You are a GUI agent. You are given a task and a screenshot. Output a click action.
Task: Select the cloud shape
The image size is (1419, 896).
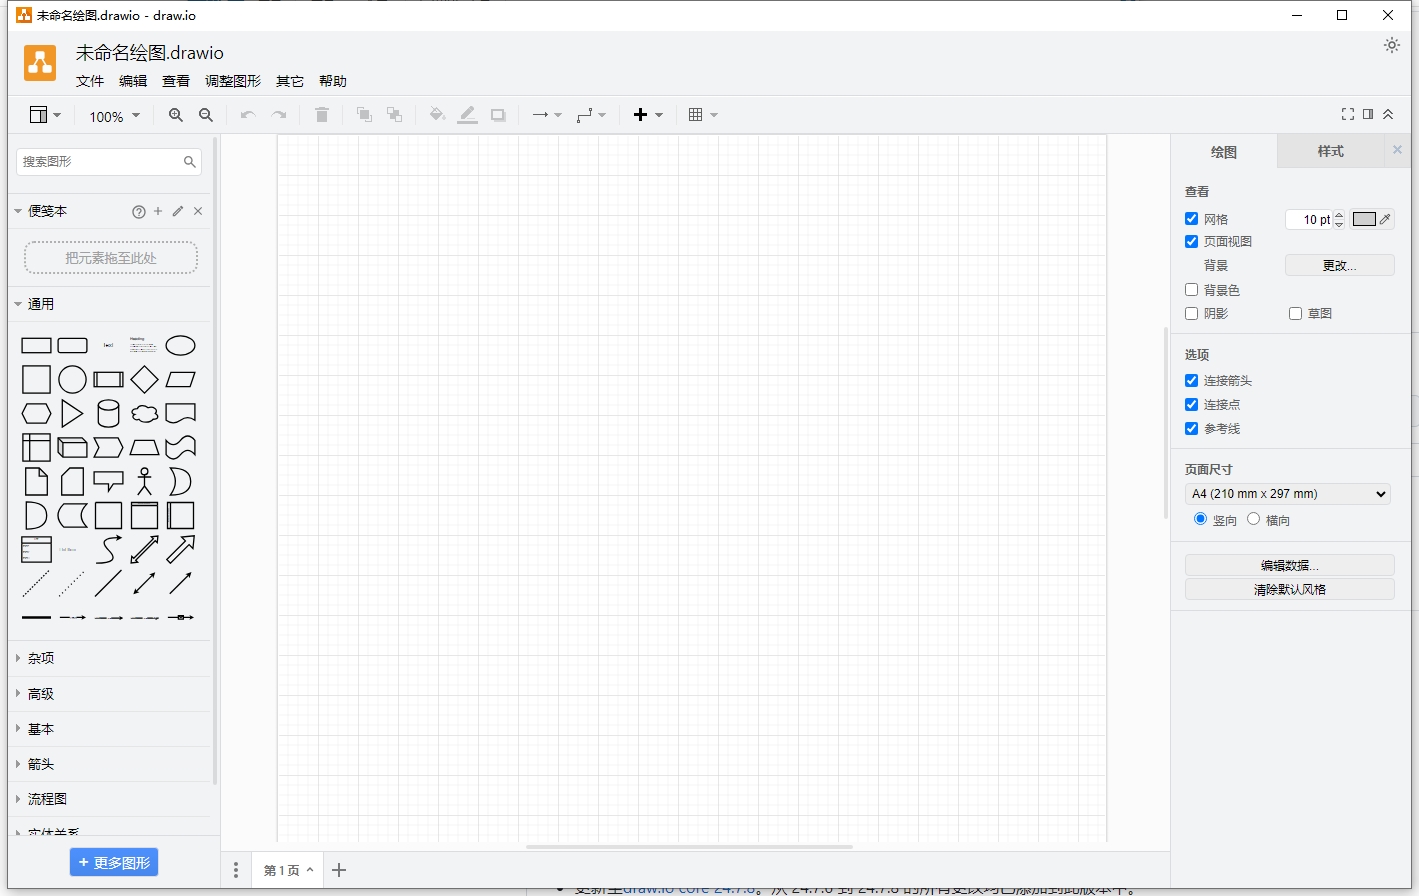point(144,414)
